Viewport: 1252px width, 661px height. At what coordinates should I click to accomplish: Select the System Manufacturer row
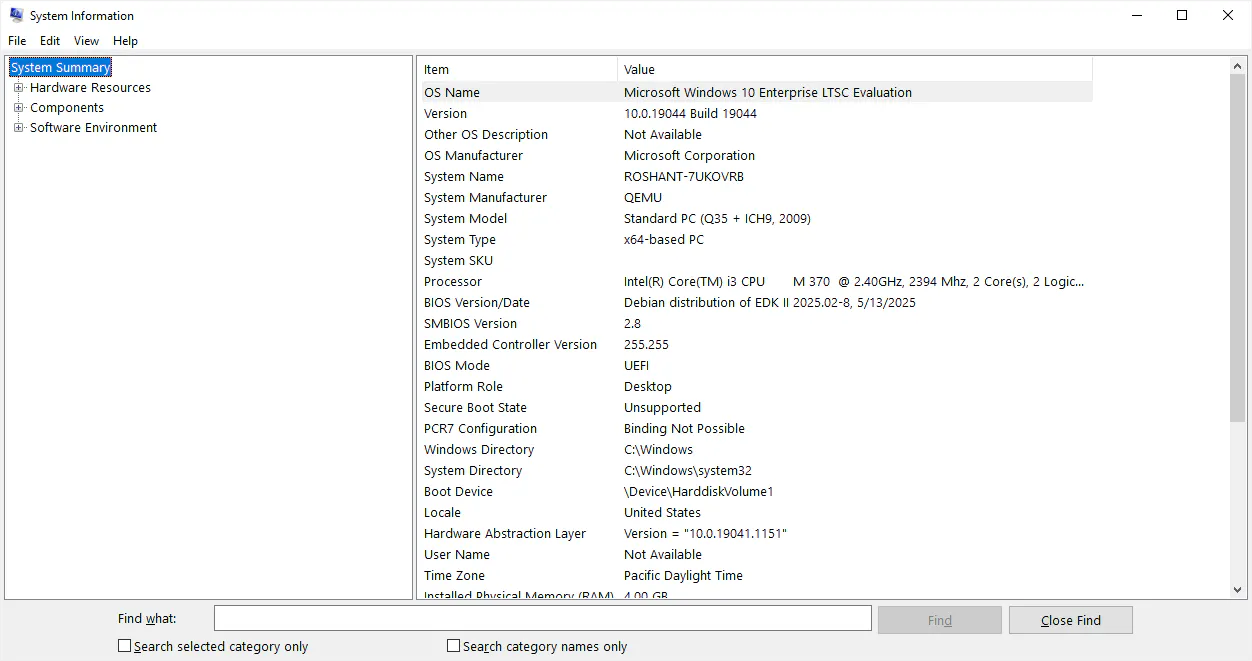point(755,197)
